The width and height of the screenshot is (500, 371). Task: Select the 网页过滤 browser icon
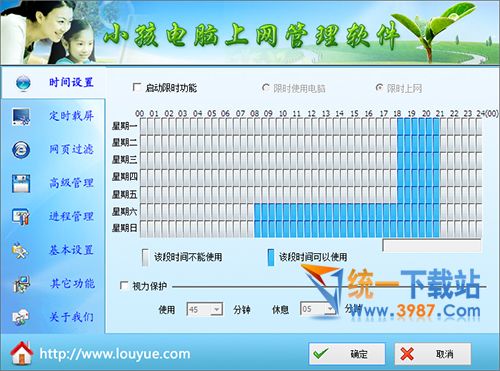[x=21, y=150]
